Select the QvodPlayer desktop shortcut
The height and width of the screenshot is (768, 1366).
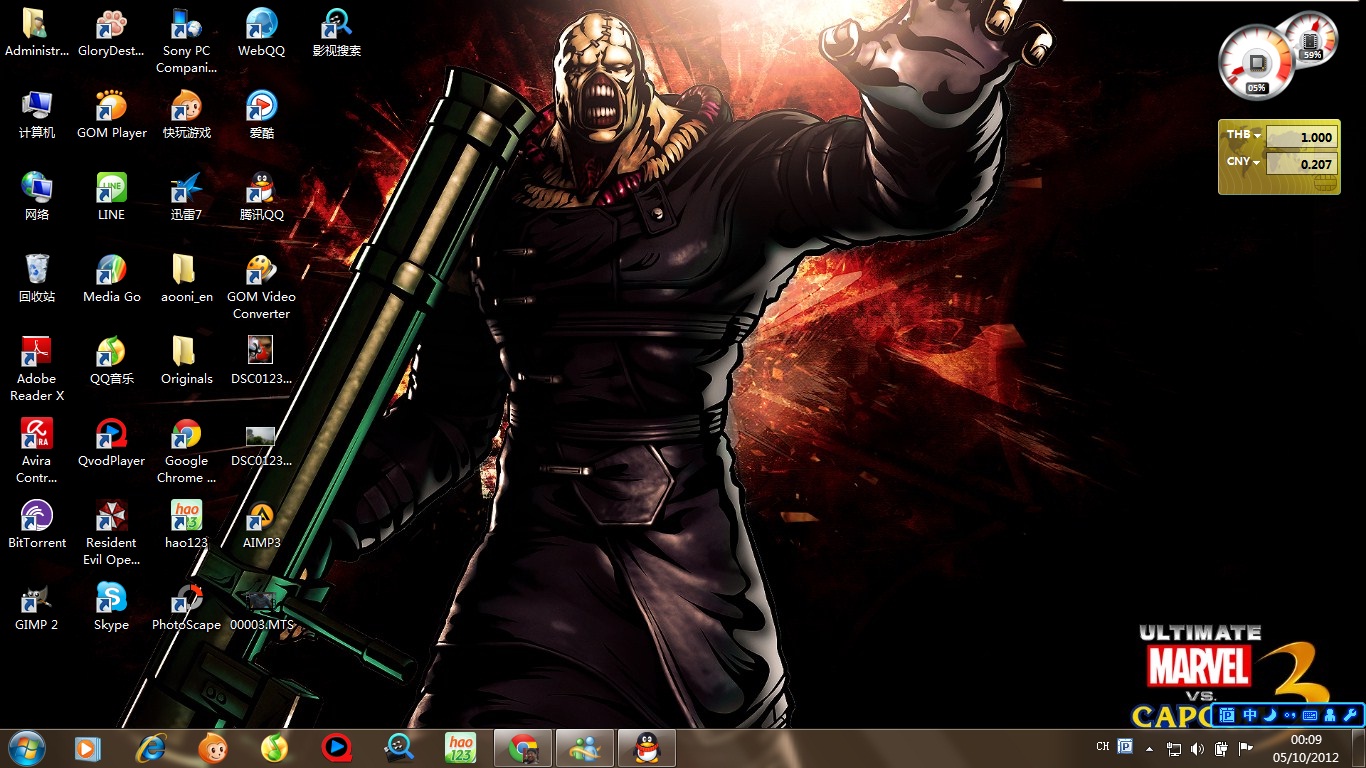click(x=111, y=443)
